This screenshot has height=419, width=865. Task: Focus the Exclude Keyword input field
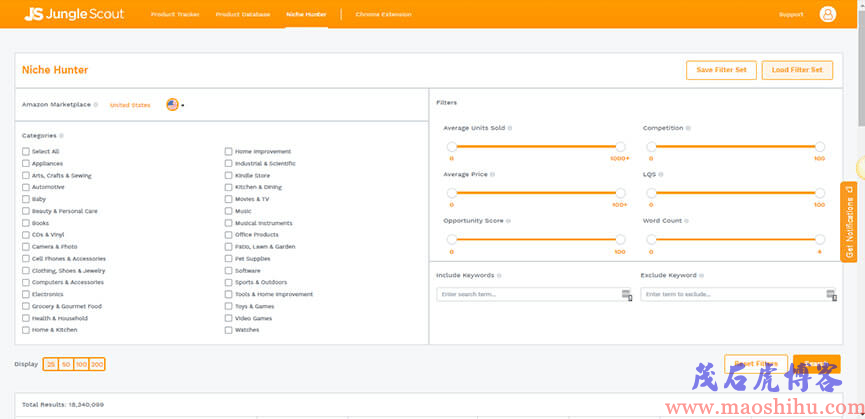(x=738, y=294)
